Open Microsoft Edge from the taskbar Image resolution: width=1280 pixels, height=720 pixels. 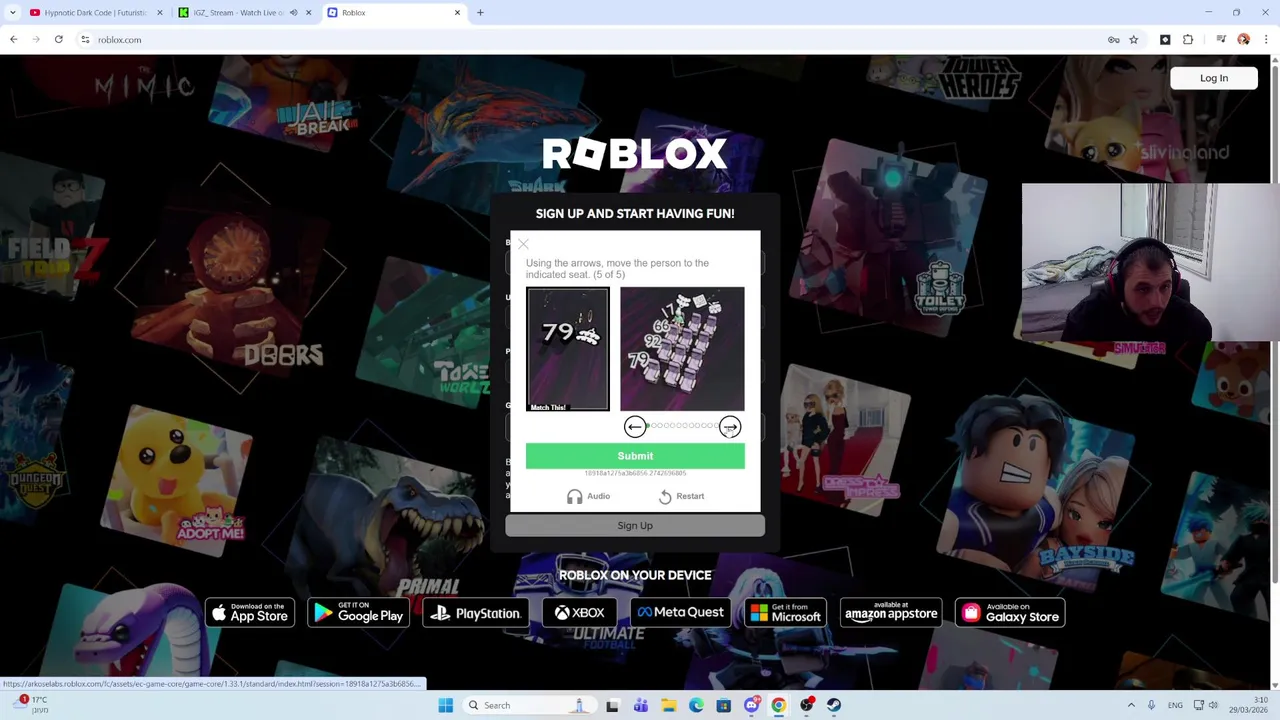(696, 705)
